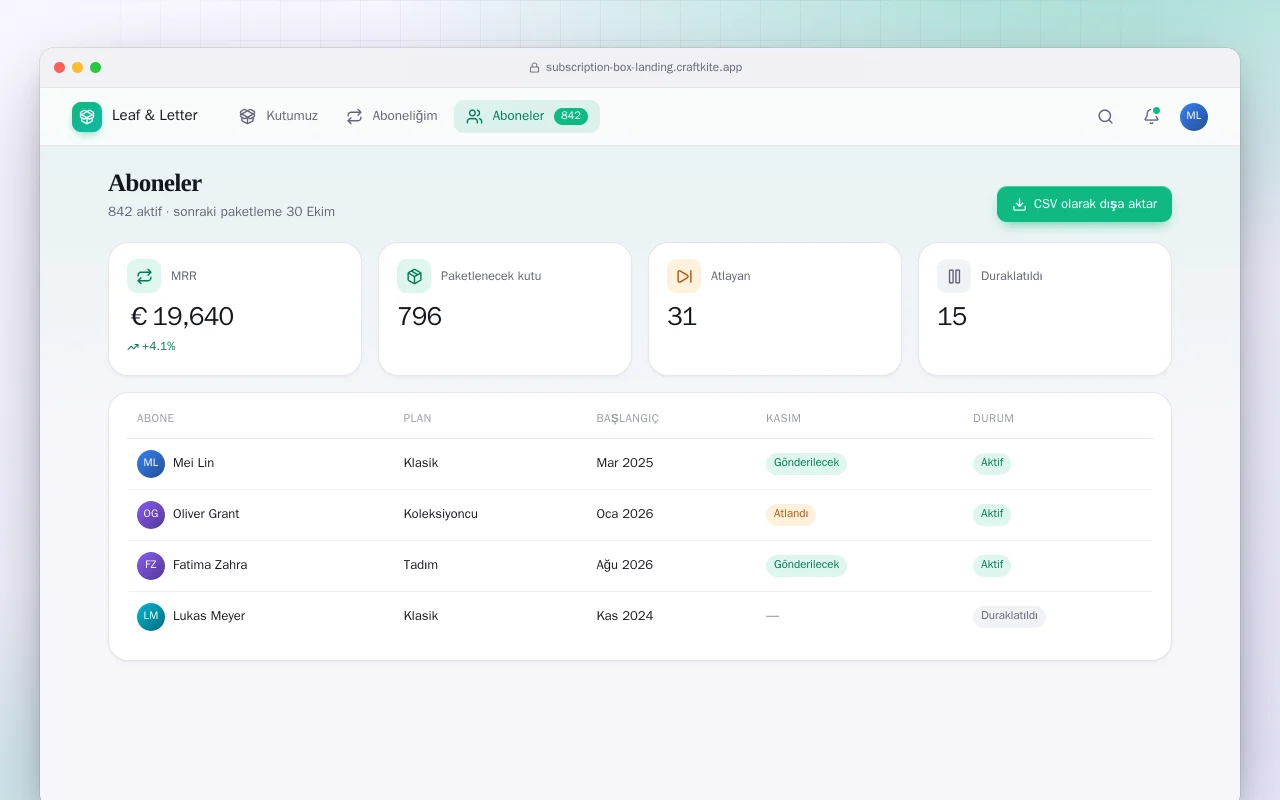Select the Aboneler tab
The image size is (1280, 800).
point(527,116)
